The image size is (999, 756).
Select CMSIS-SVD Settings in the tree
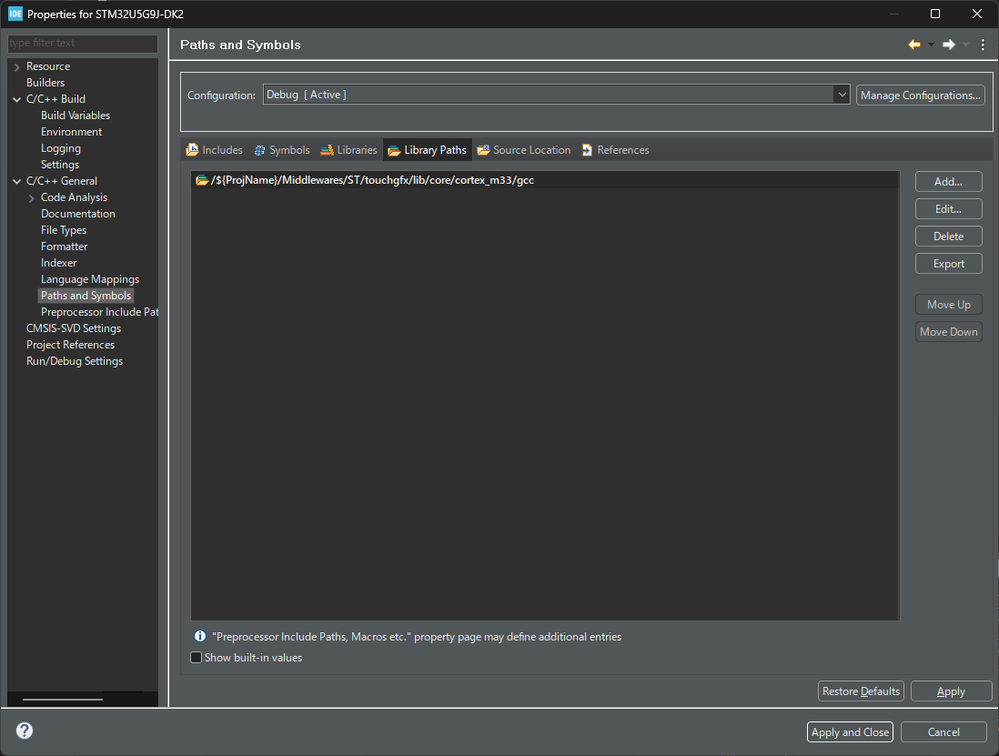point(73,328)
